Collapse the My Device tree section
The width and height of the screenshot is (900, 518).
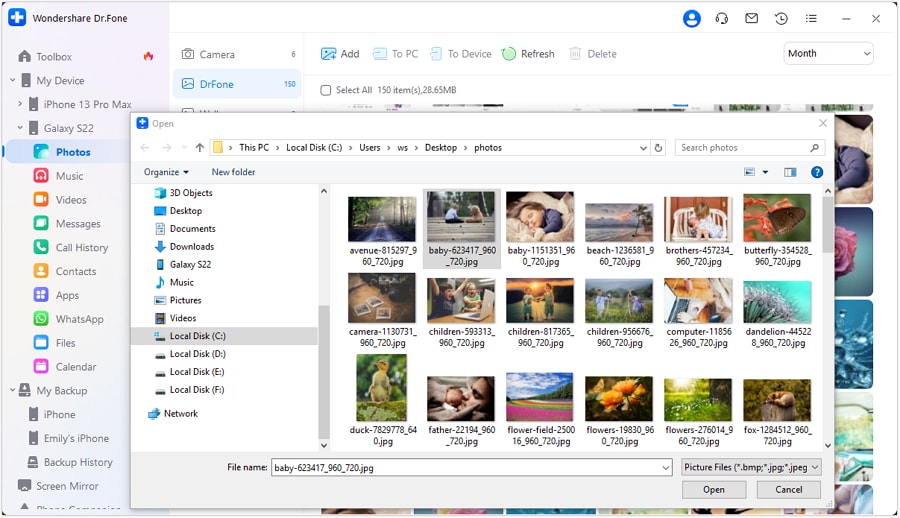(13, 80)
